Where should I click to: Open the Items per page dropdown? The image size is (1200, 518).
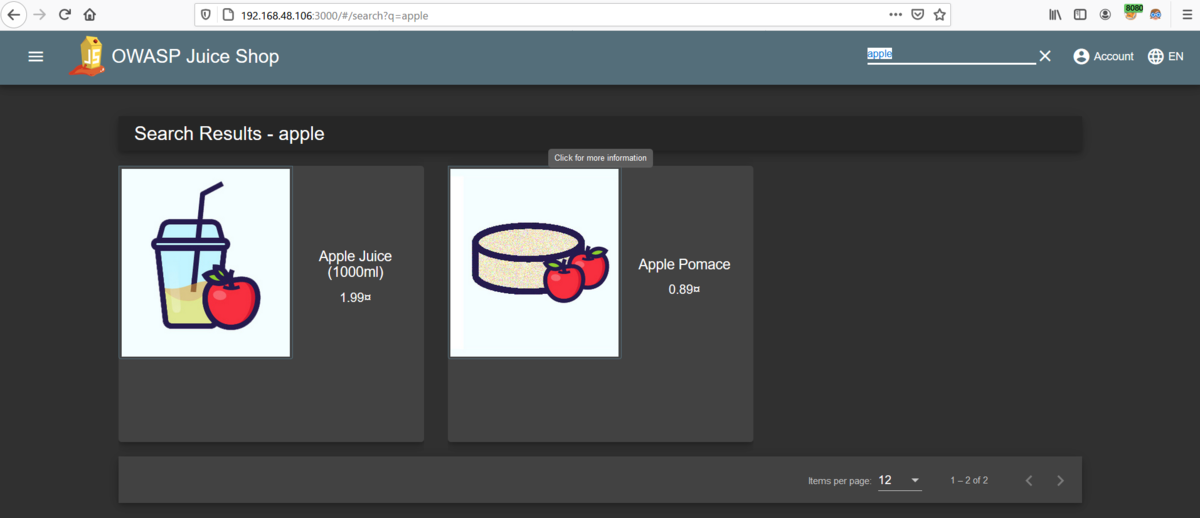[899, 481]
